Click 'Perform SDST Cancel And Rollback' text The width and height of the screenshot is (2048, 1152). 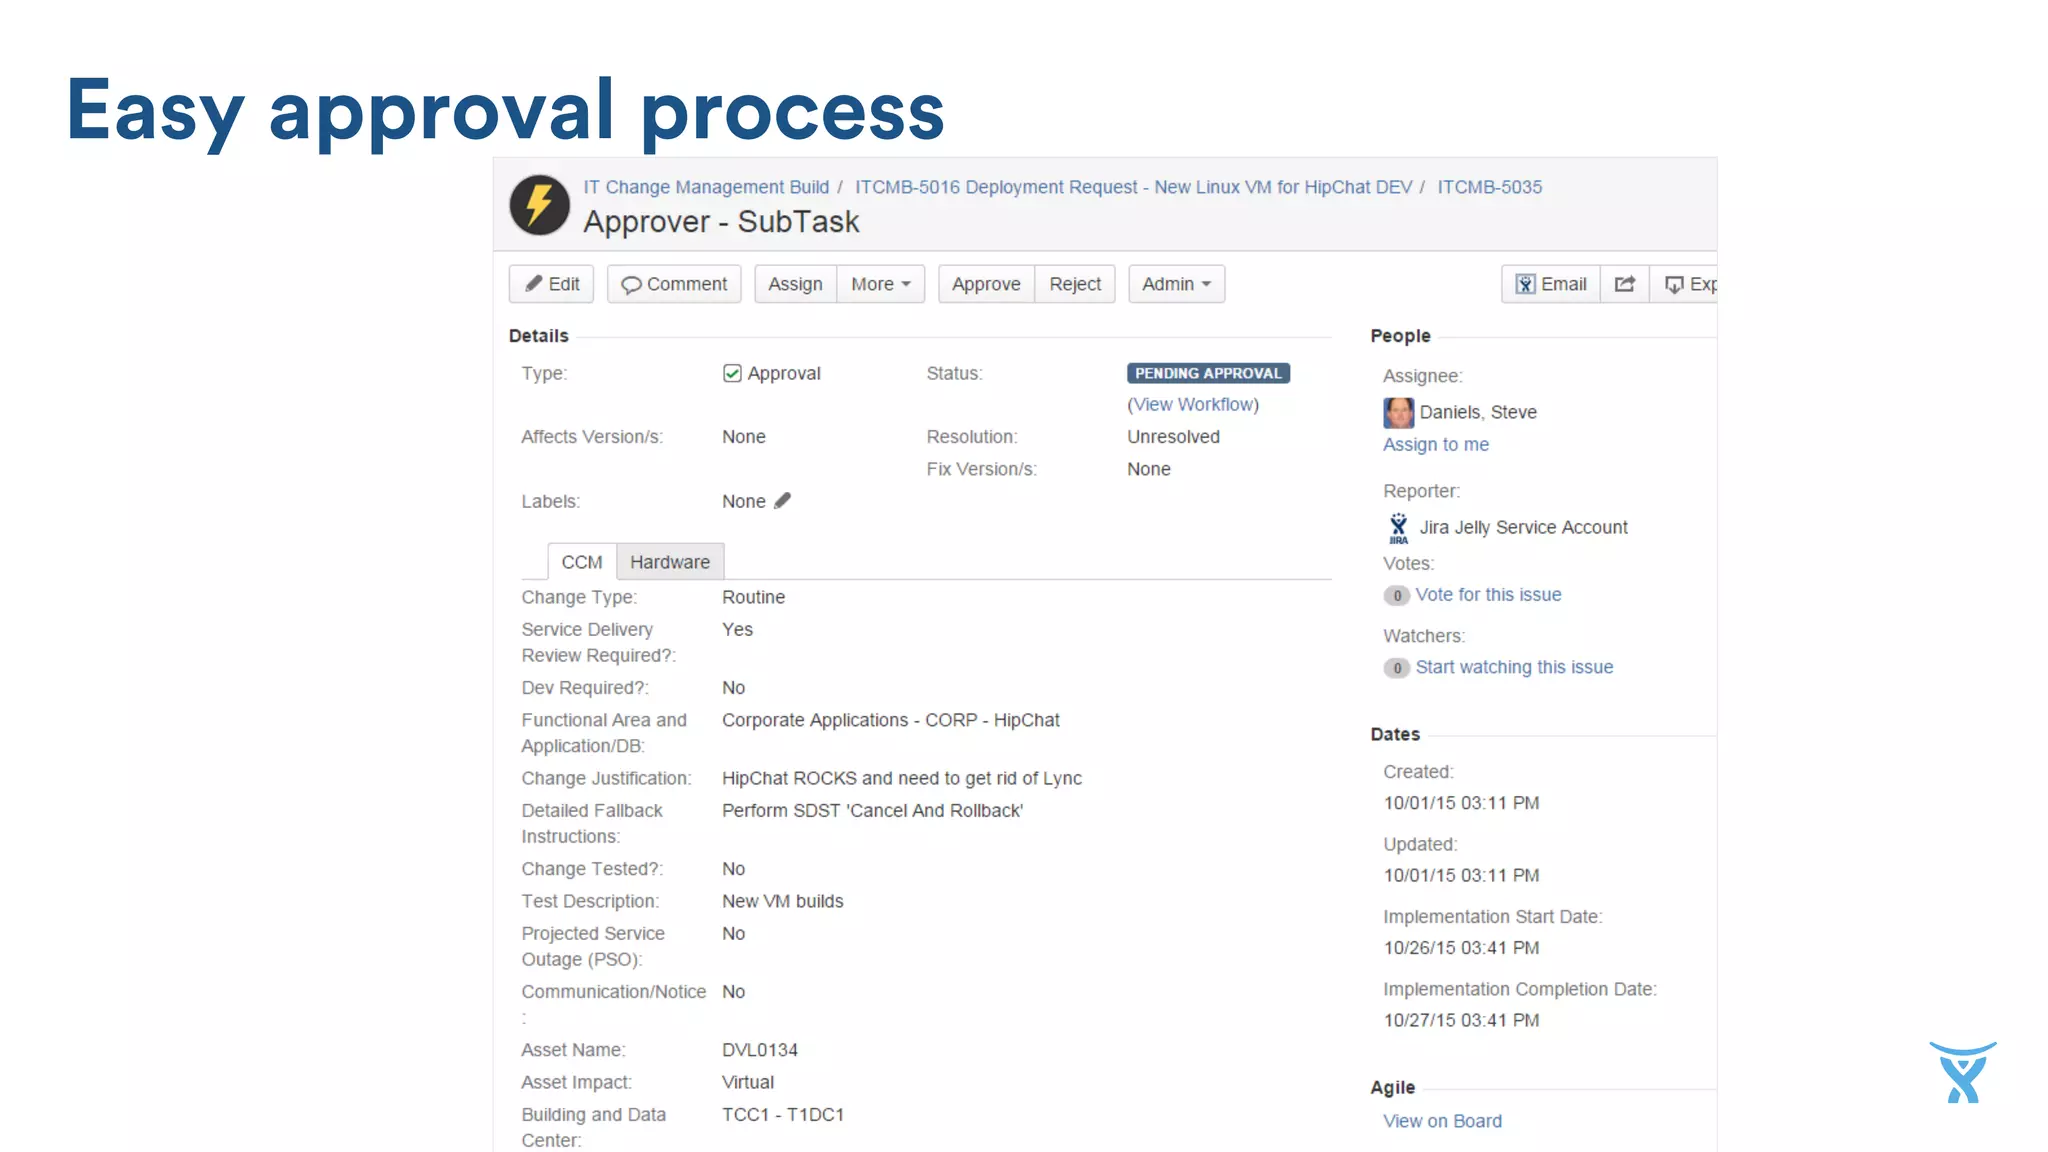[x=872, y=810]
